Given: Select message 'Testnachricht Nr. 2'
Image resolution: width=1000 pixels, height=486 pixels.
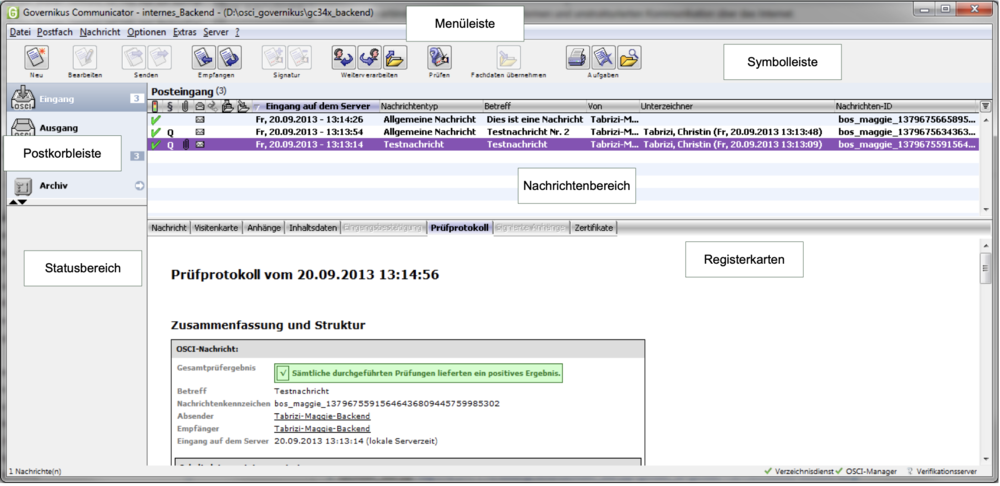Looking at the screenshot, I should [x=564, y=132].
